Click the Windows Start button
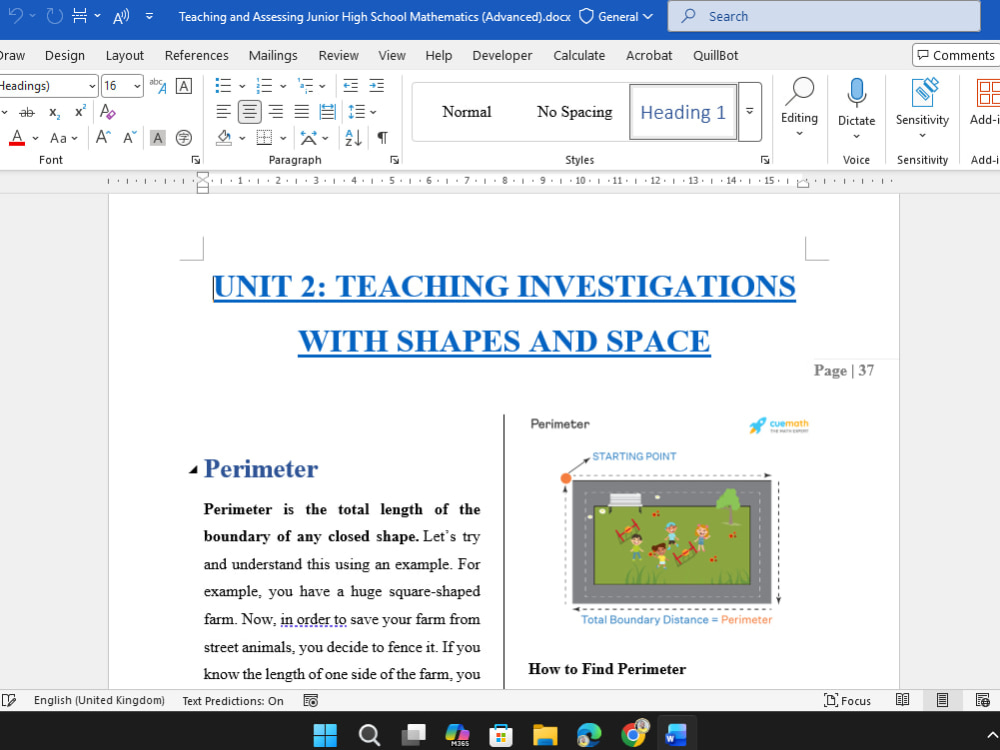 point(325,735)
